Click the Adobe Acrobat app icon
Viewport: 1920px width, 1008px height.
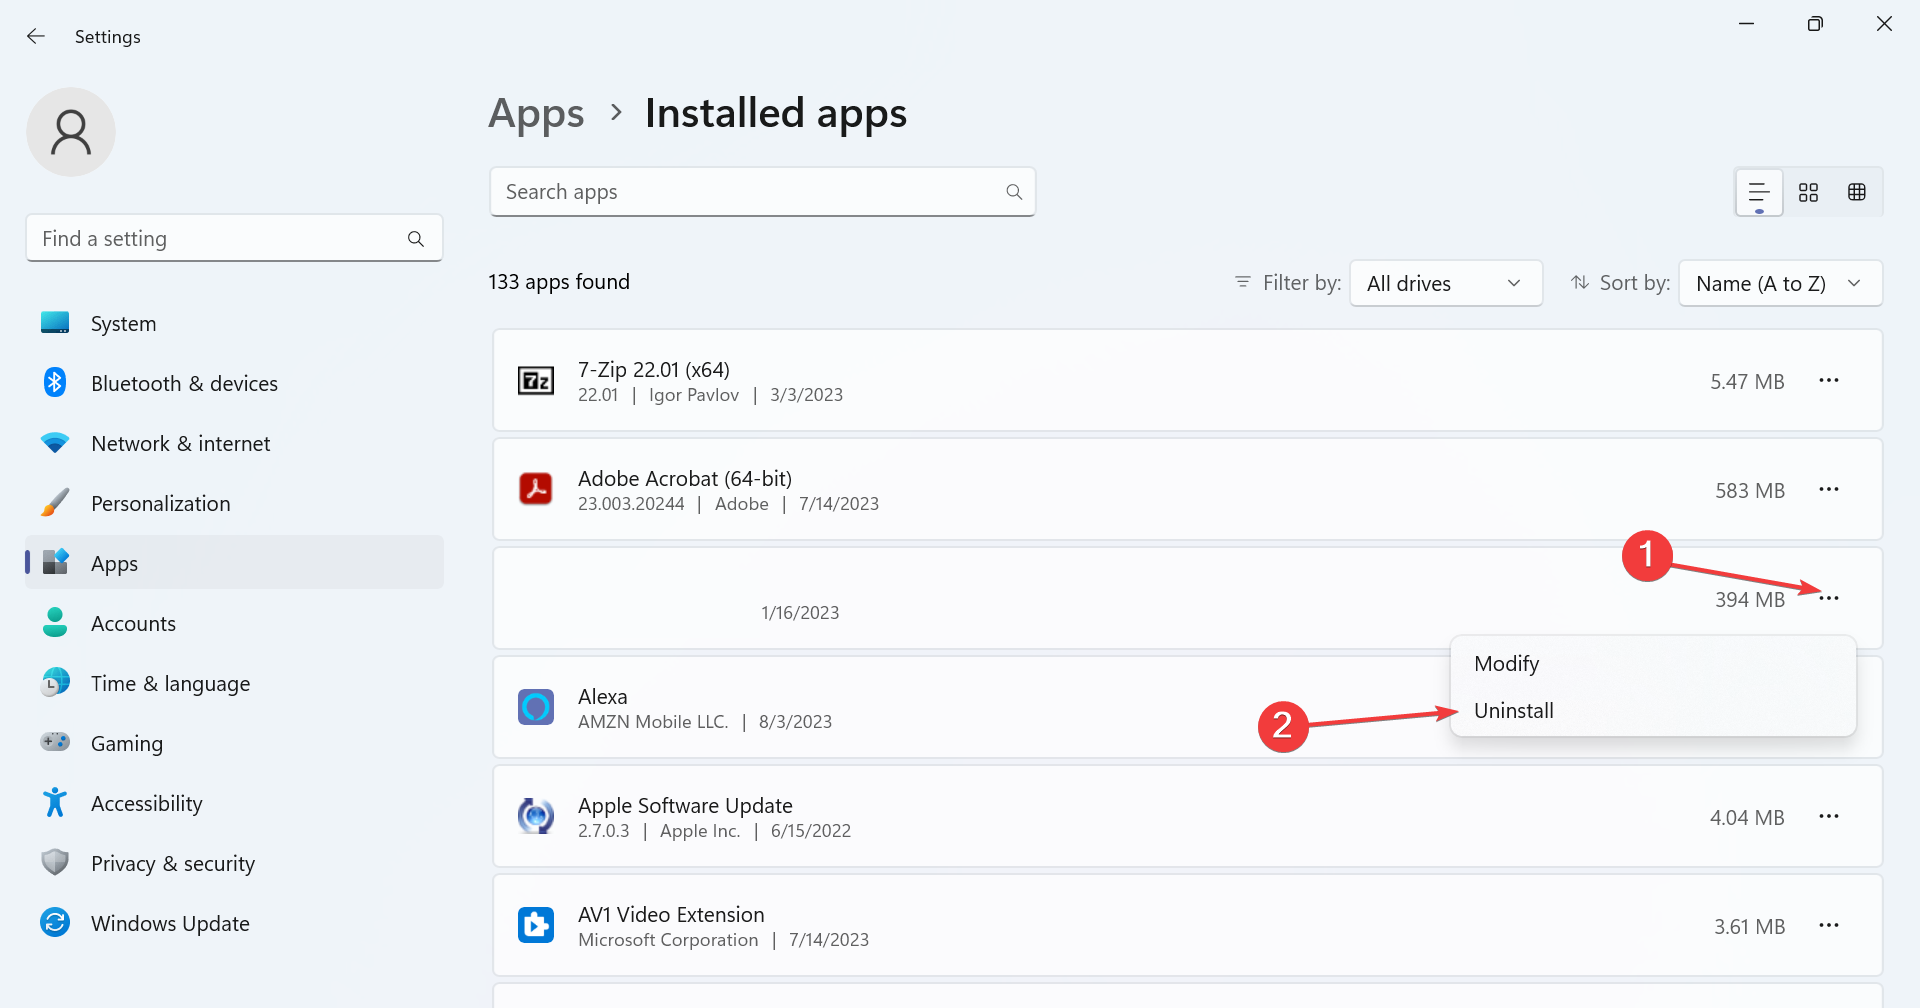(536, 489)
